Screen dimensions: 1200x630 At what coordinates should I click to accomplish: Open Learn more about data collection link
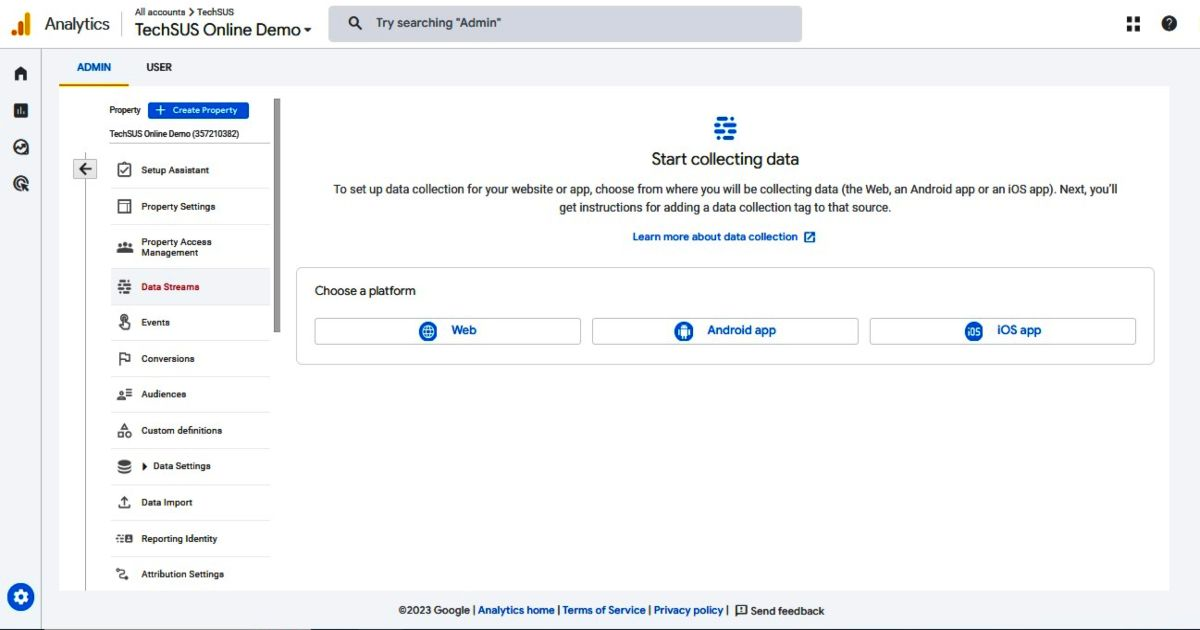[x=715, y=237]
